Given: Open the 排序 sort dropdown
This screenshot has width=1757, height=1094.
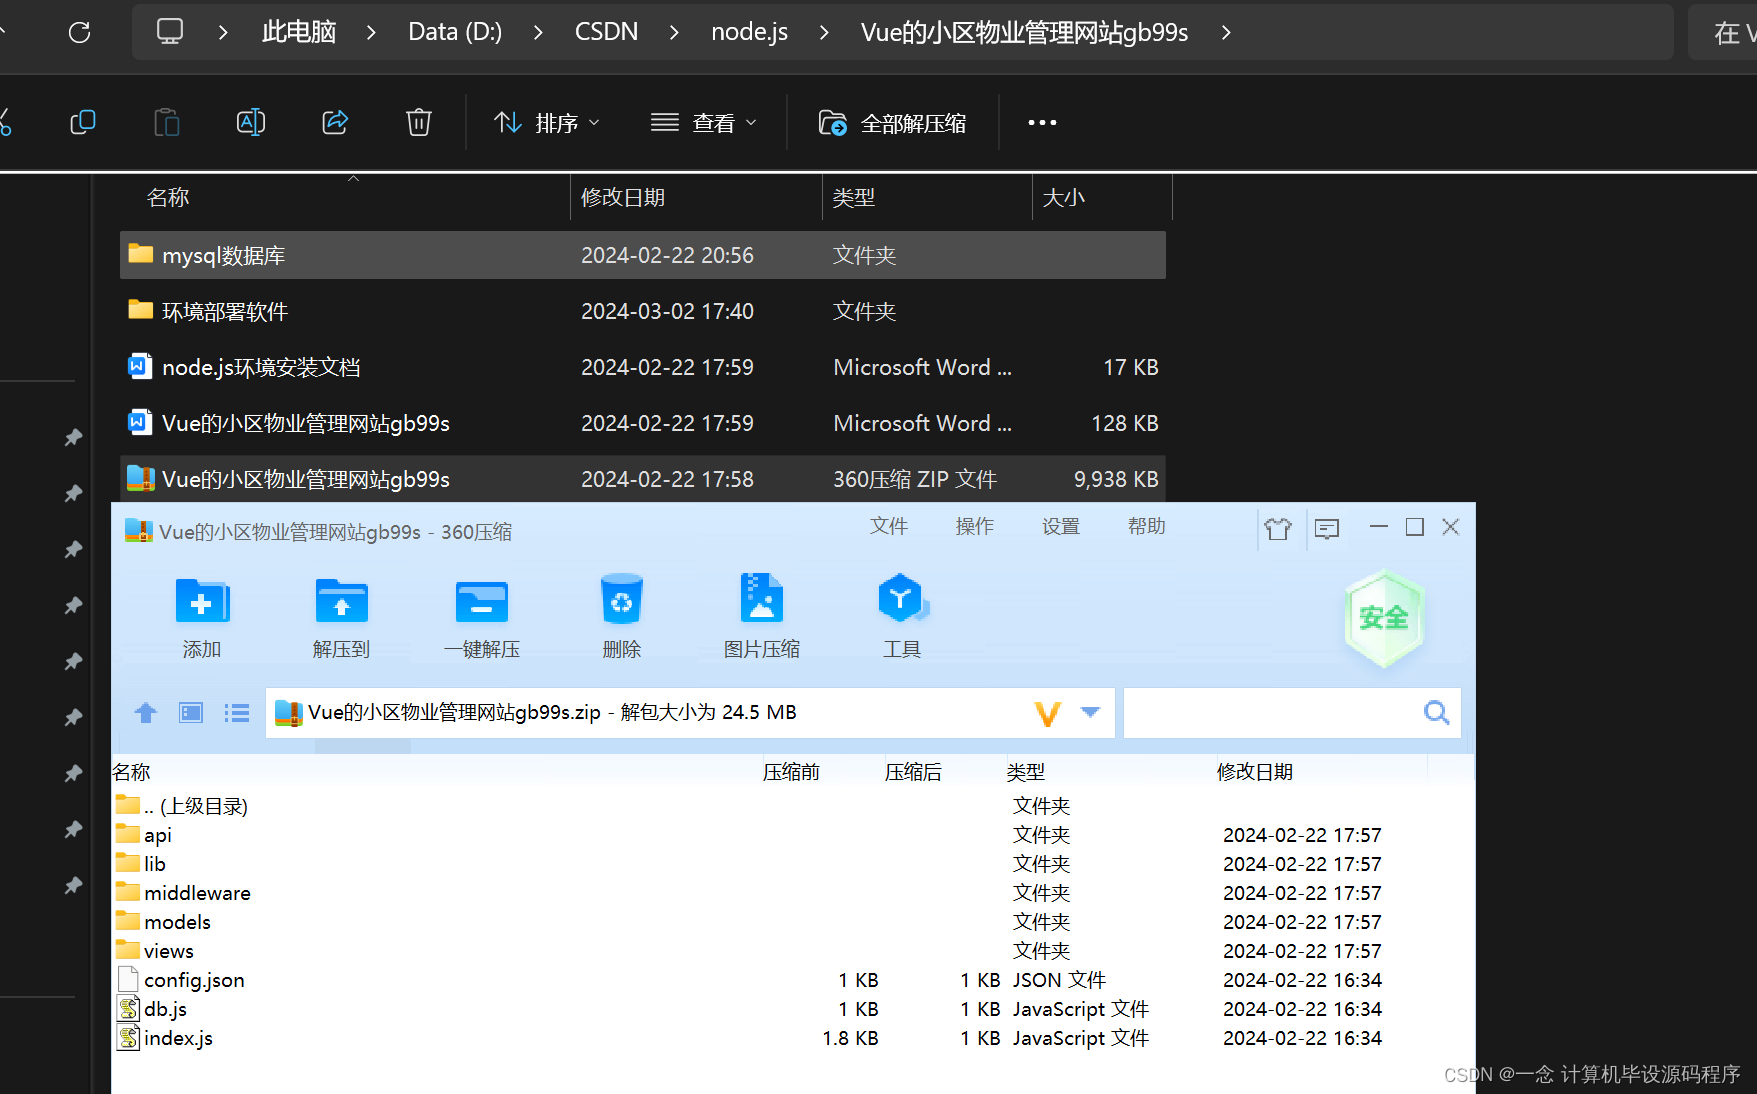Looking at the screenshot, I should click(x=546, y=122).
